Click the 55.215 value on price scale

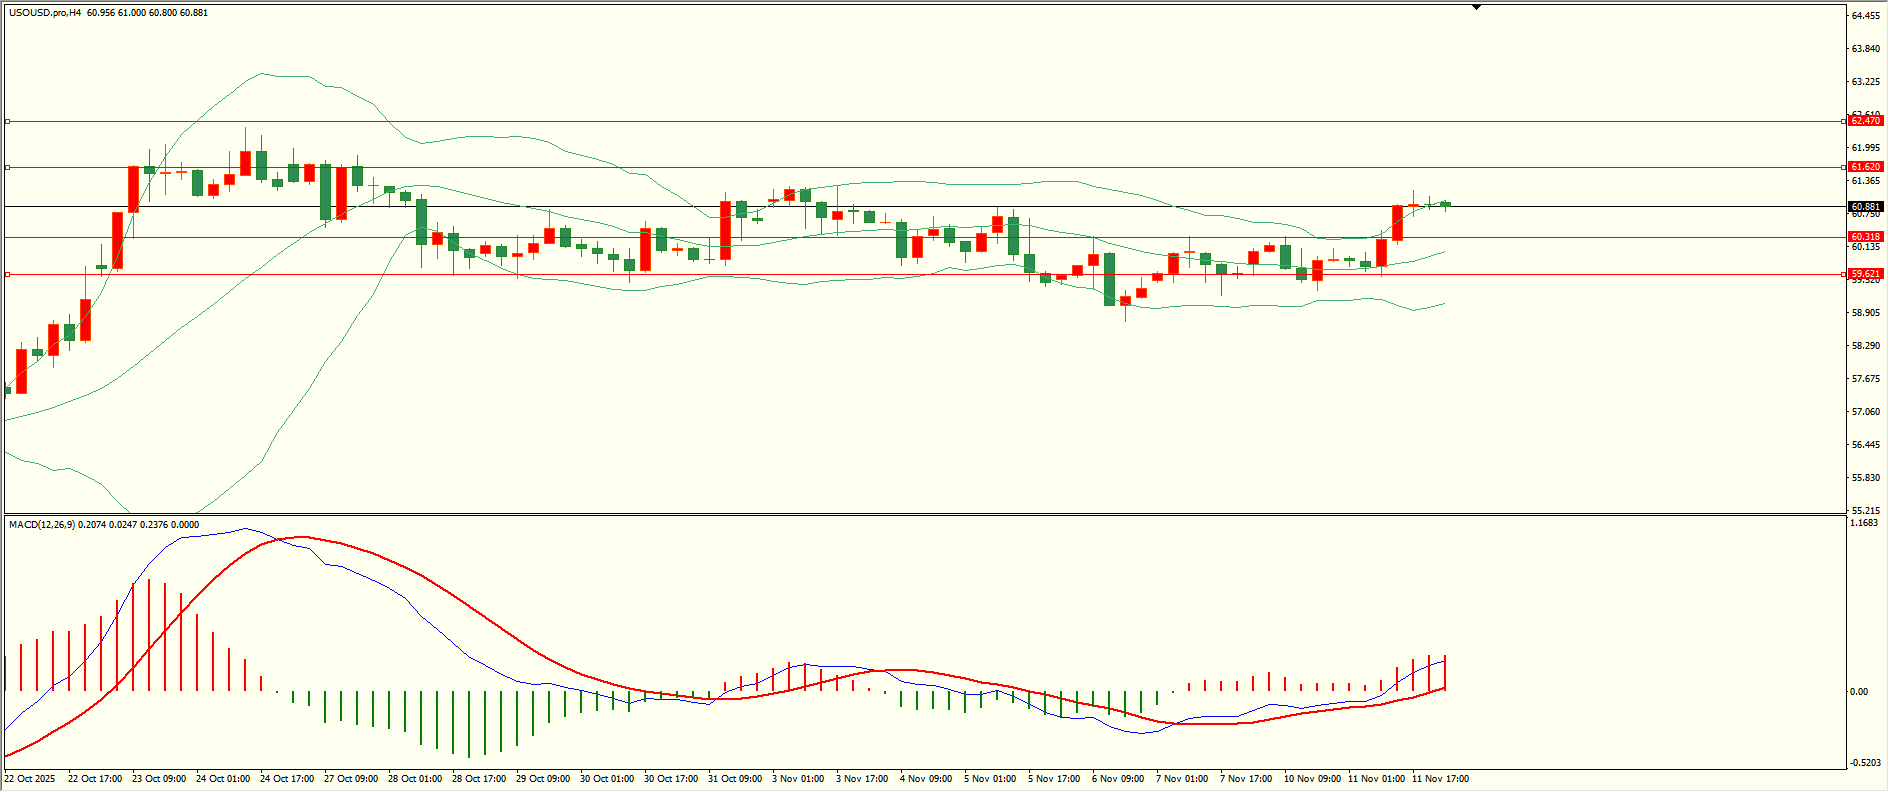1865,511
